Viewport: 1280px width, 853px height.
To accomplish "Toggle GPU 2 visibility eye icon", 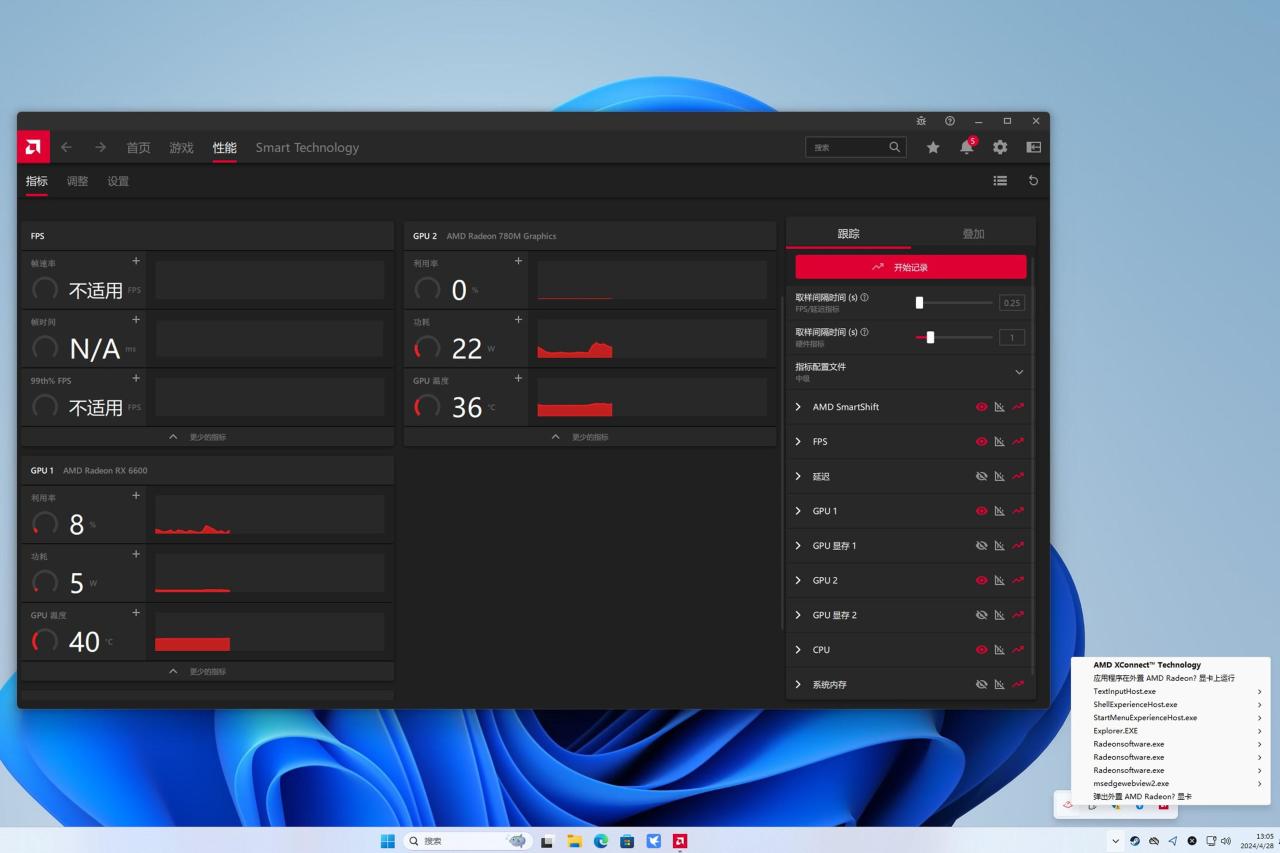I will click(x=981, y=580).
